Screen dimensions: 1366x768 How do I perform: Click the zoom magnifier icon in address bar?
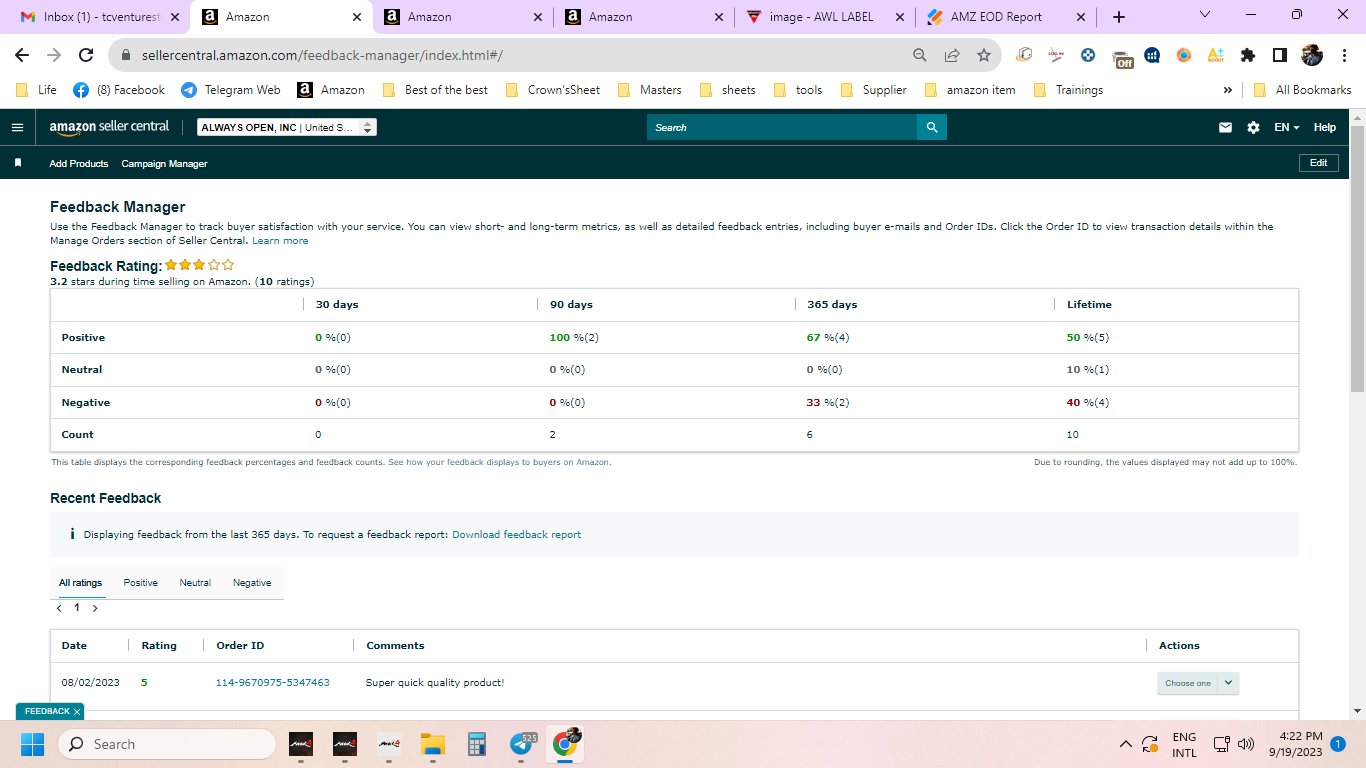[920, 55]
